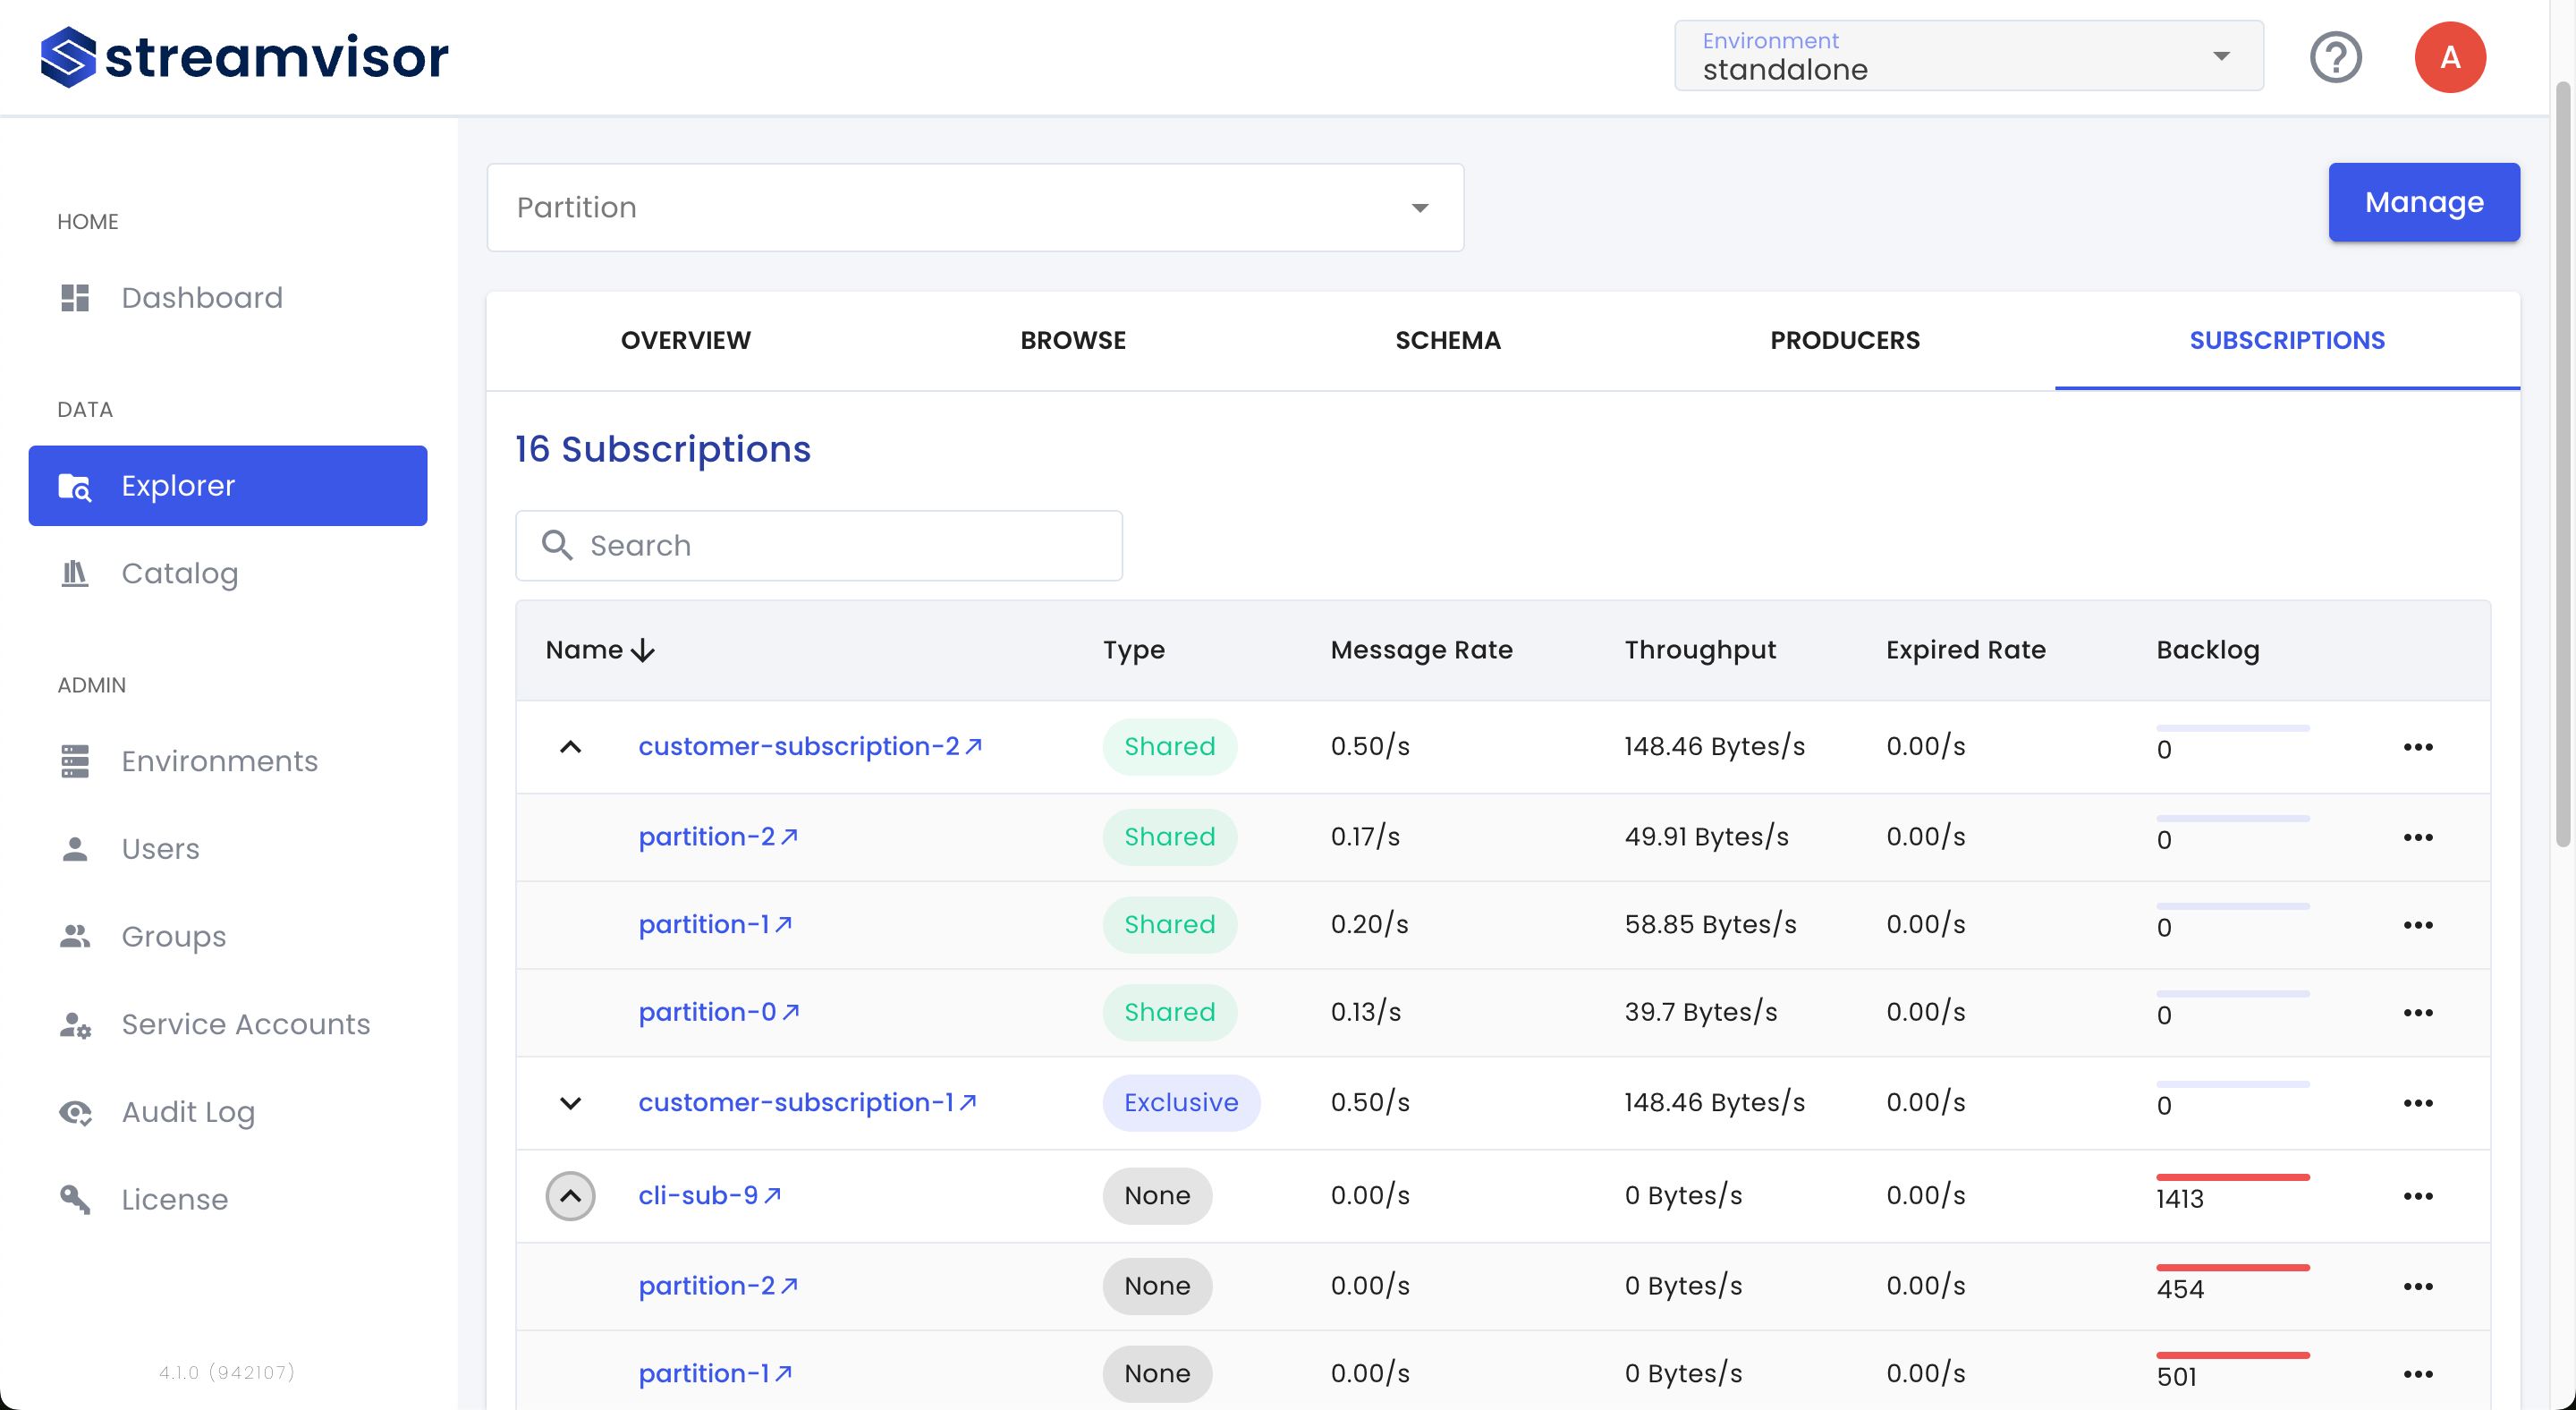The height and width of the screenshot is (1410, 2576).
Task: Open Environments admin page
Action: pyautogui.click(x=219, y=761)
